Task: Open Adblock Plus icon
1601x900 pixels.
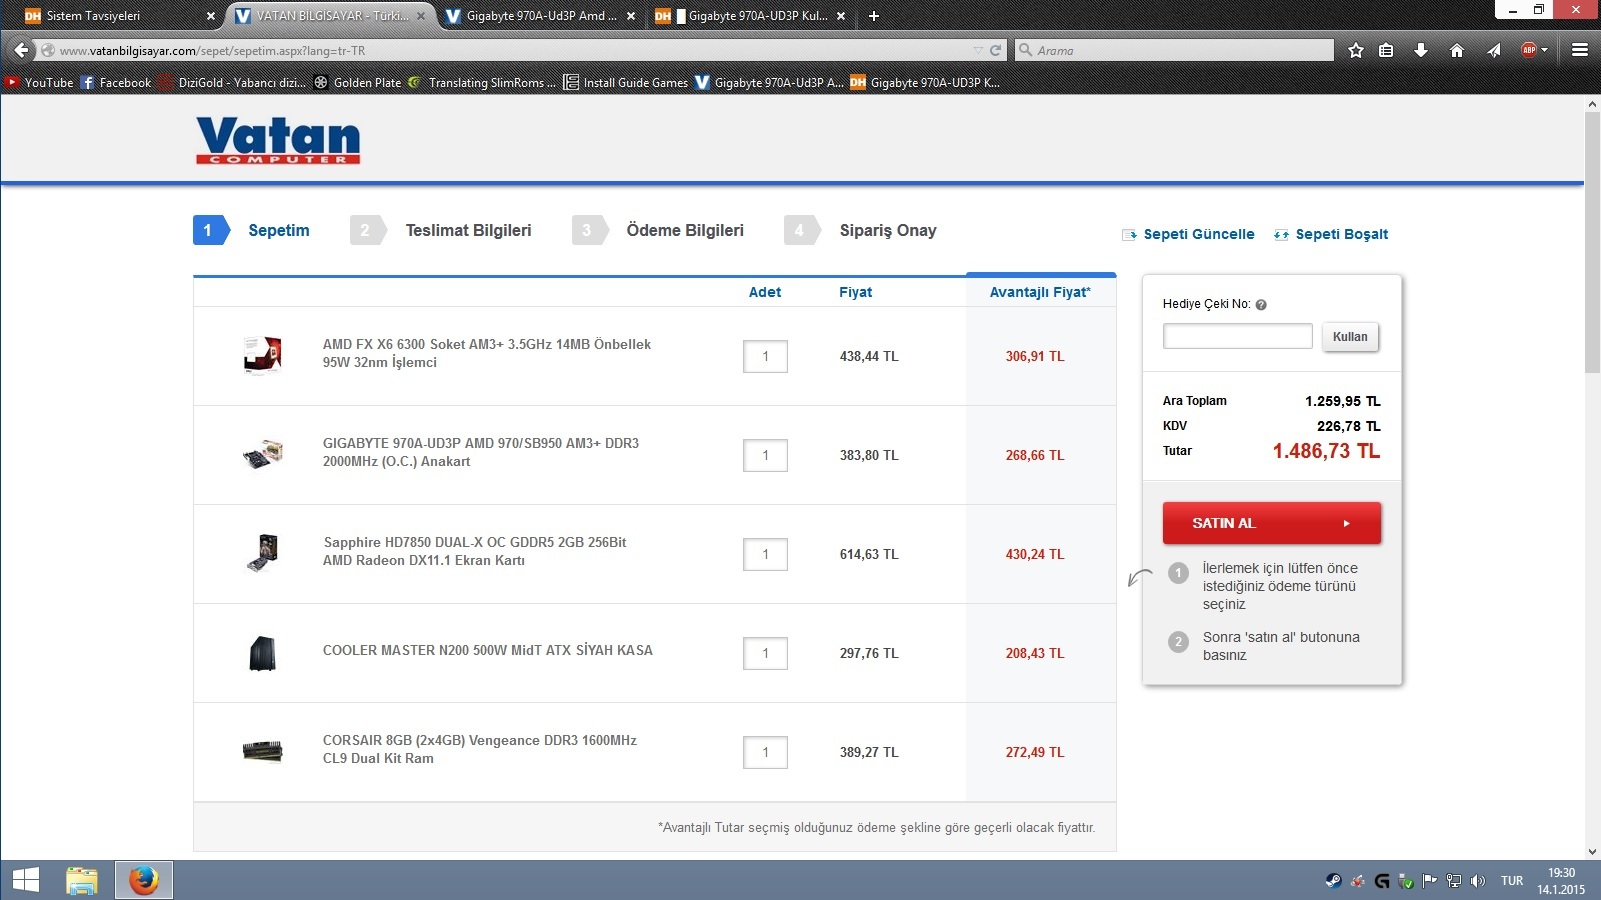Action: pyautogui.click(x=1529, y=50)
